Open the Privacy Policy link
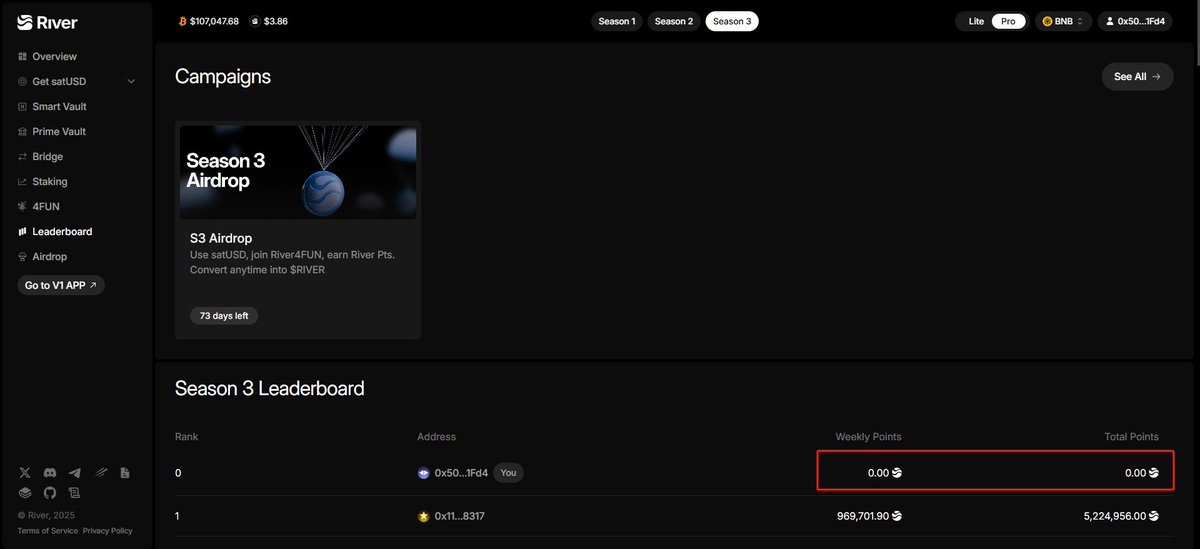 click(x=108, y=531)
